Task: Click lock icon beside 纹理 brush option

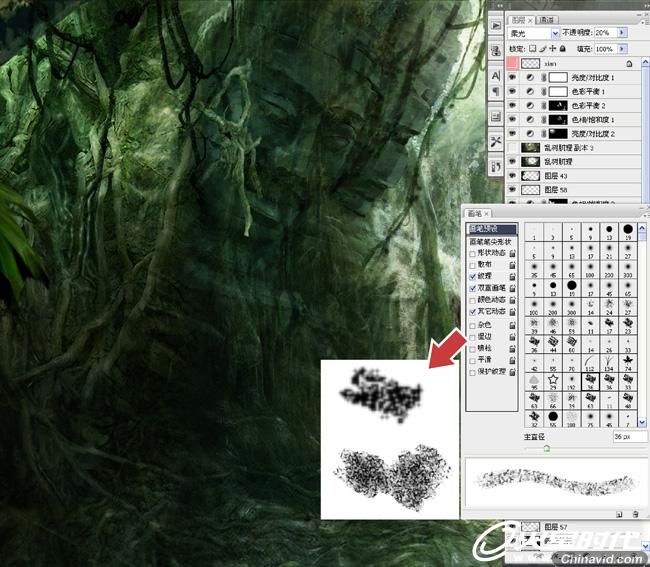Action: 512,276
